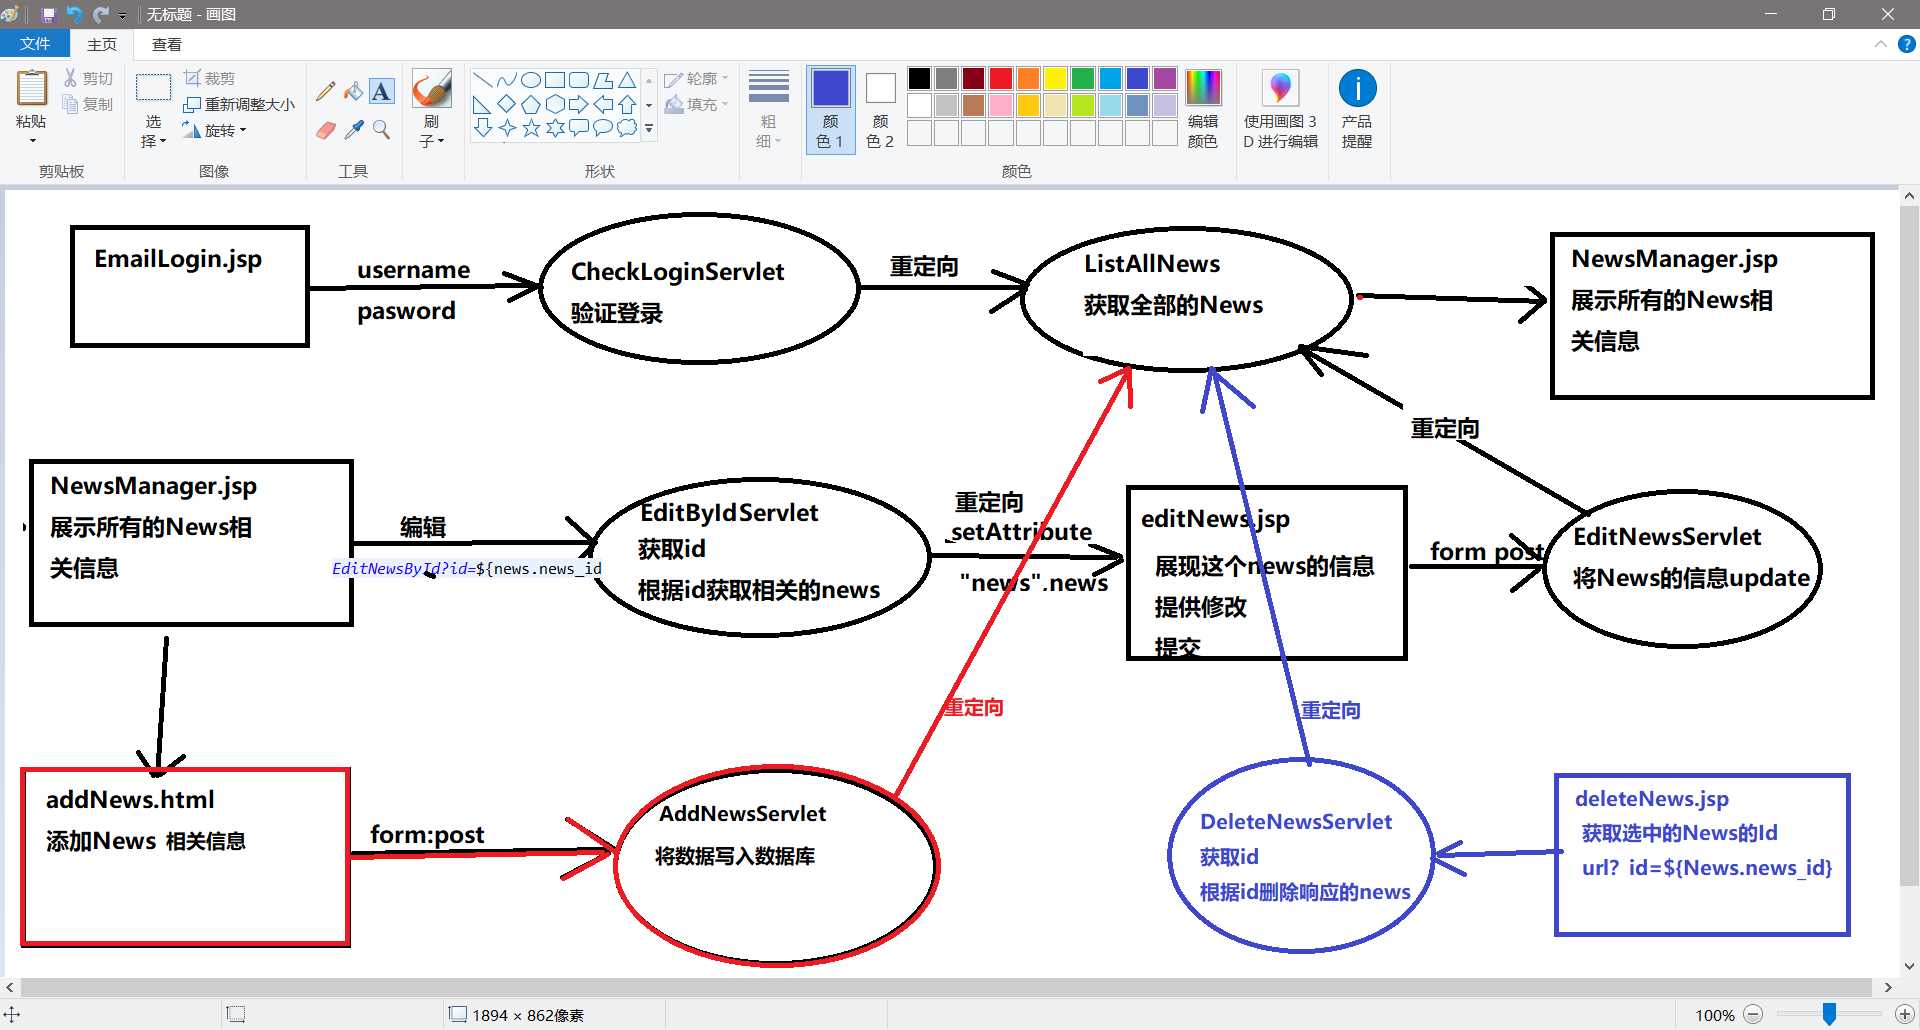Pick the Line shape
This screenshot has width=1920, height=1030.
pos(483,80)
